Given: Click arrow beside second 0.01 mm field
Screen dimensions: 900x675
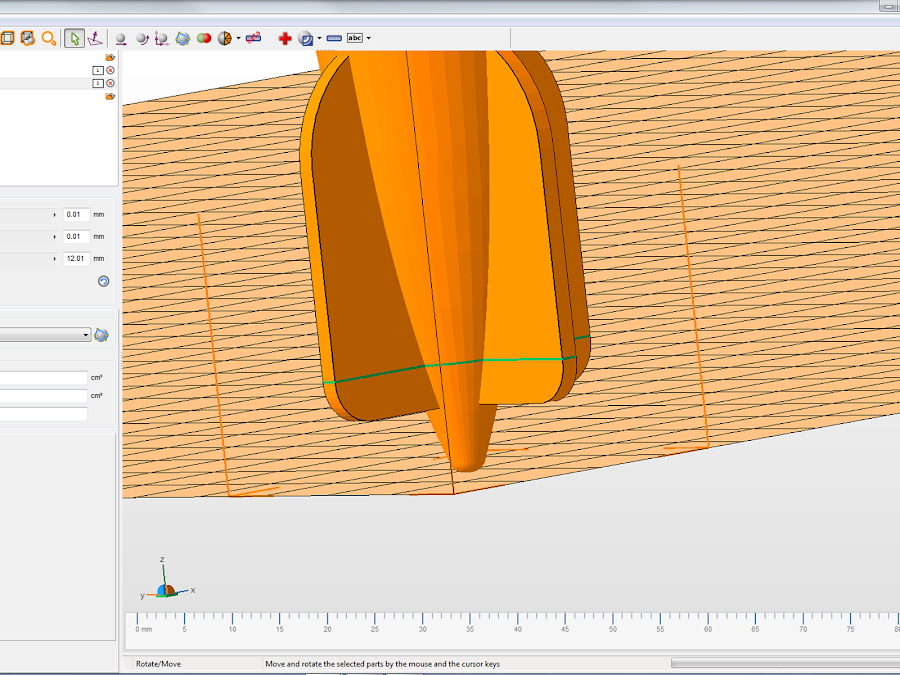Looking at the screenshot, I should (55, 236).
